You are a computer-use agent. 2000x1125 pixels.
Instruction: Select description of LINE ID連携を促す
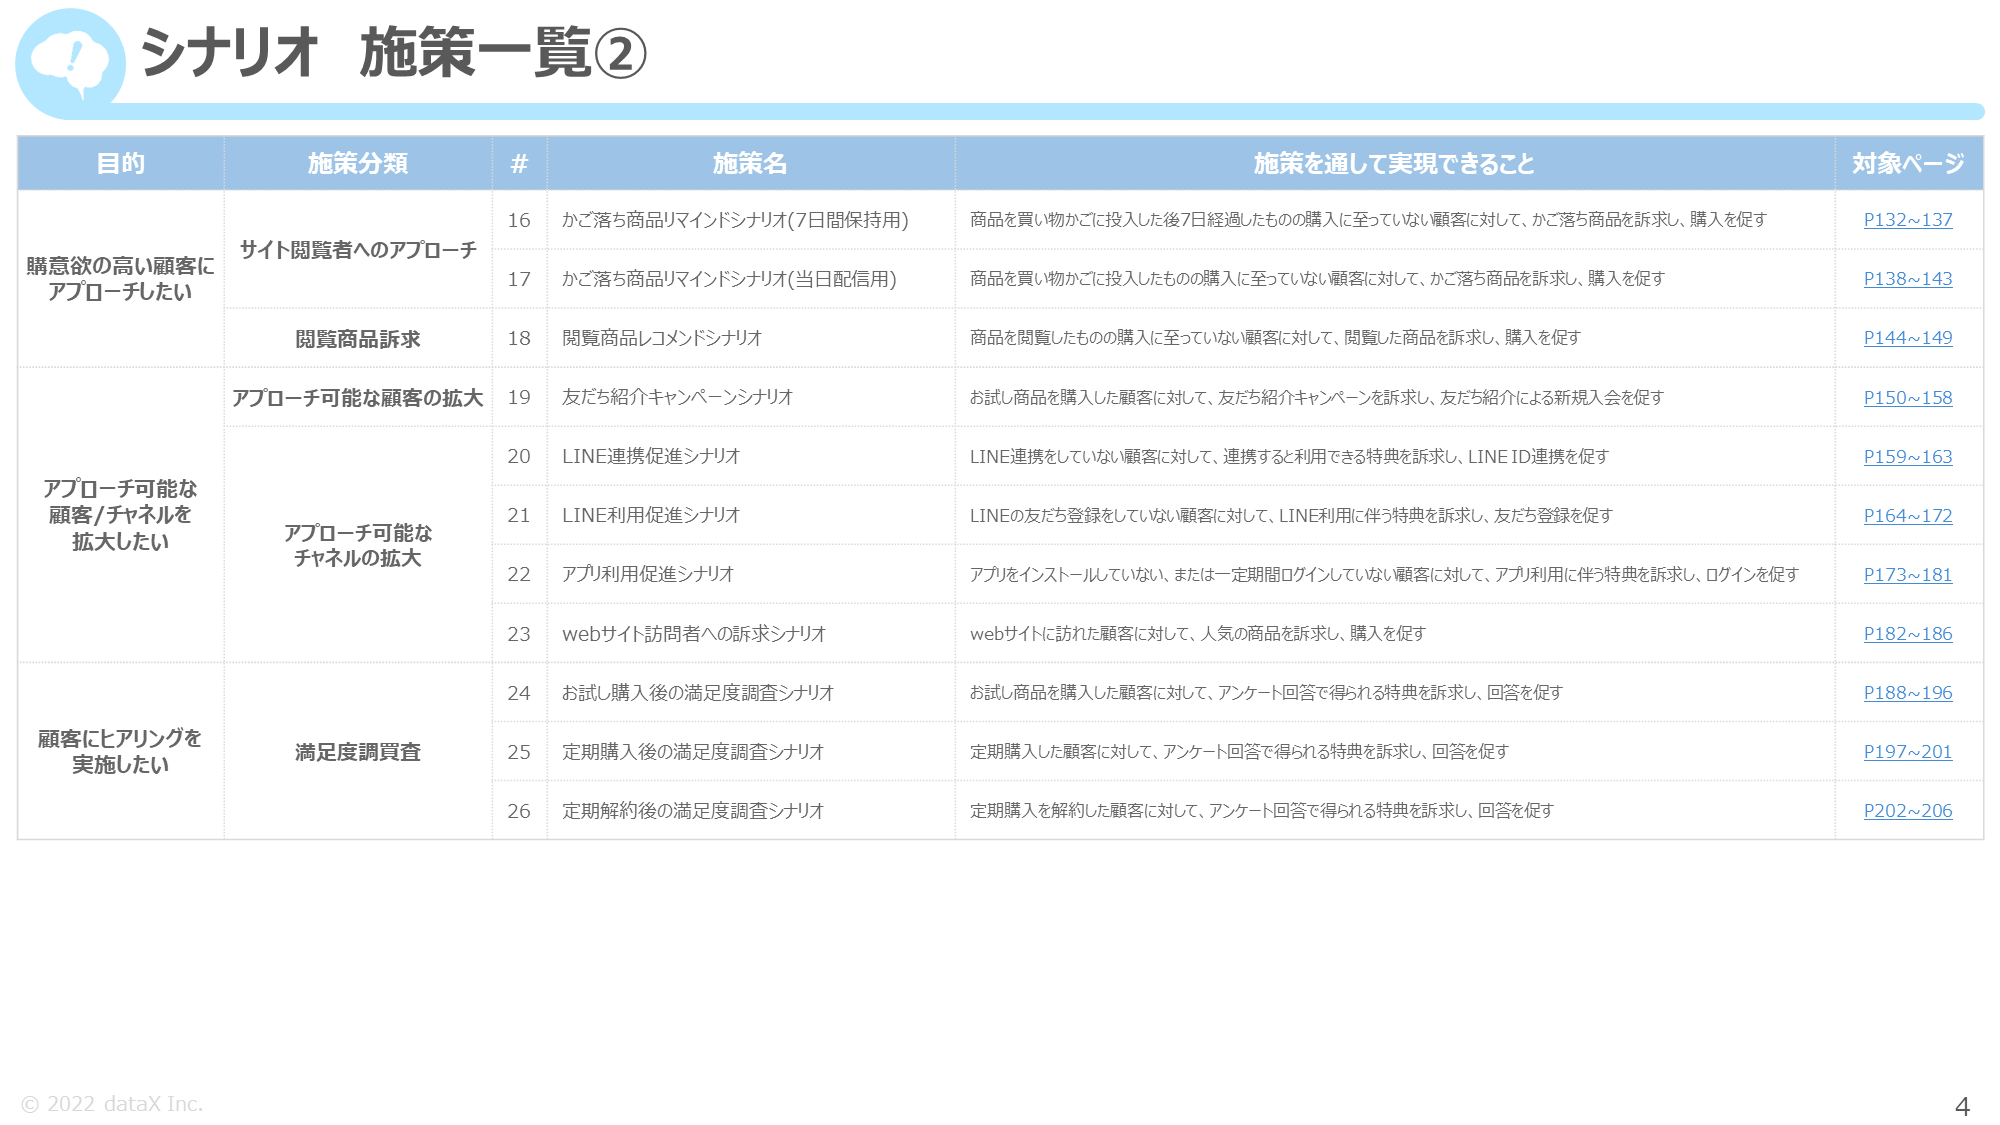coord(1394,456)
